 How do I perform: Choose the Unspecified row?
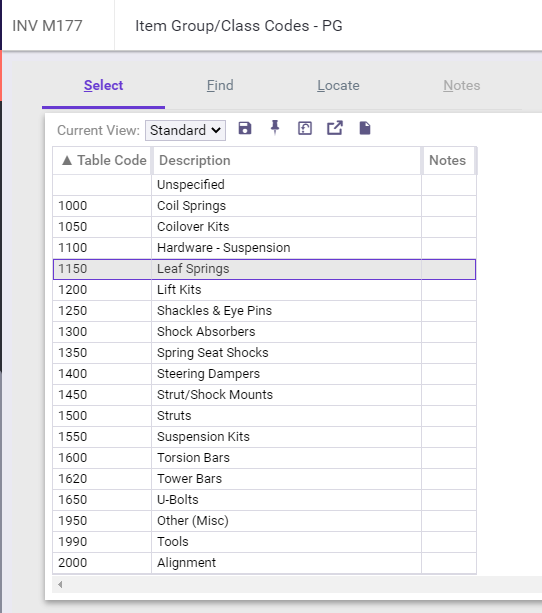pyautogui.click(x=264, y=185)
